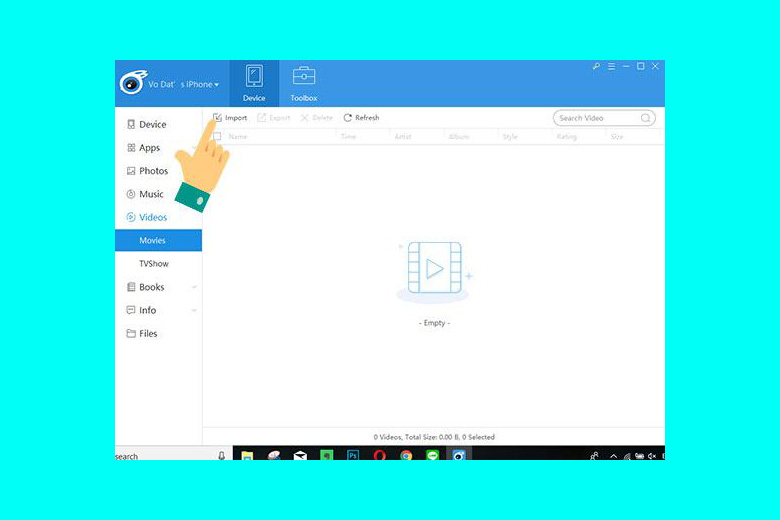Expand the Books section arrow
Image resolution: width=780 pixels, height=520 pixels.
[x=194, y=287]
